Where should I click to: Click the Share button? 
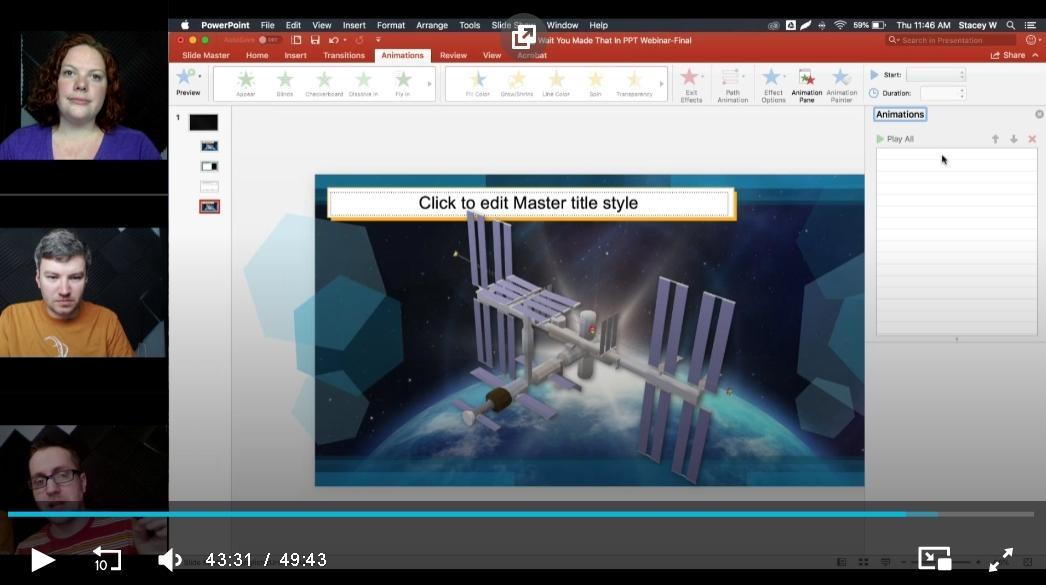tap(1007, 55)
